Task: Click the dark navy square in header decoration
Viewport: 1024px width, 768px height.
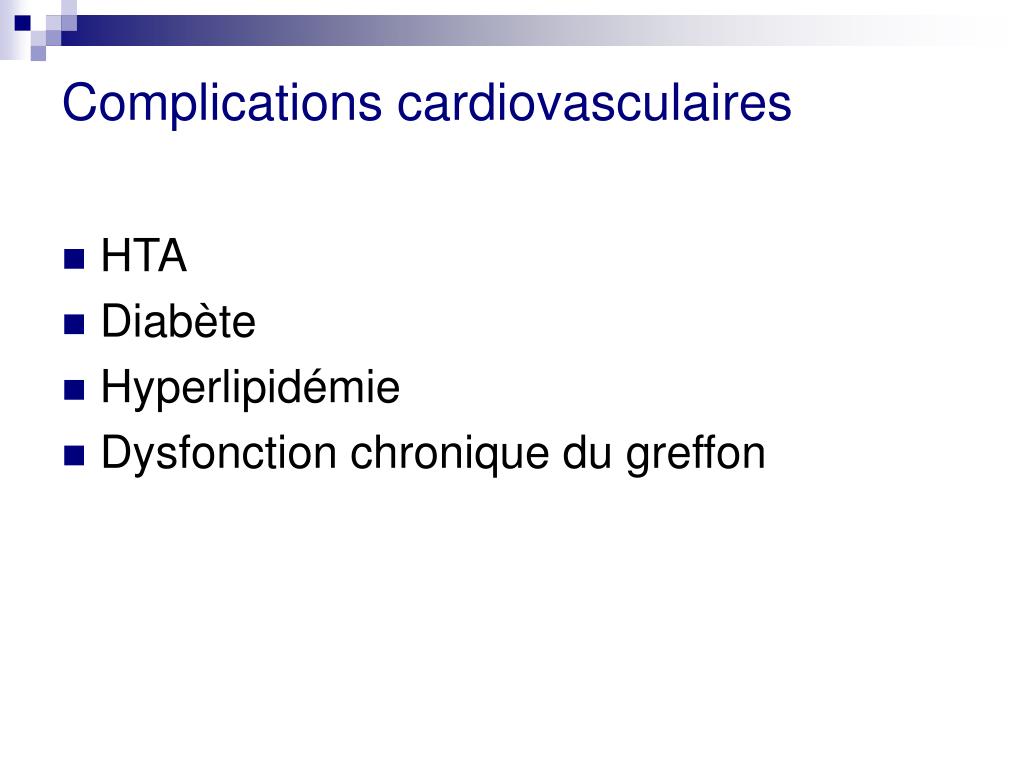Action: pos(23,23)
